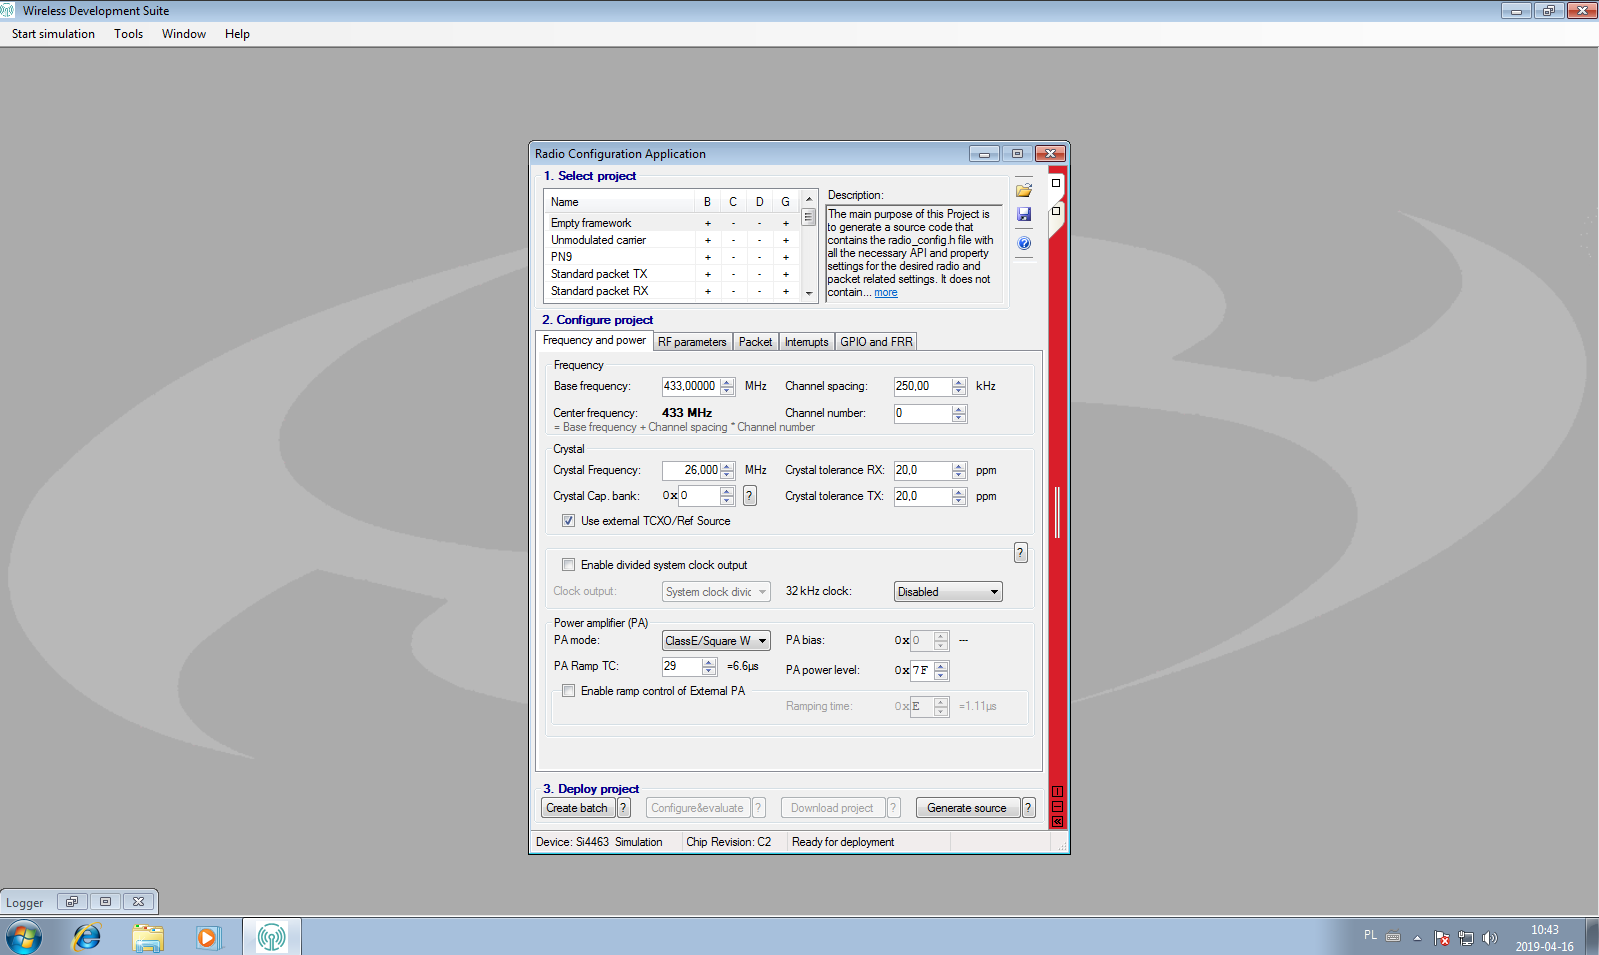Screen dimensions: 1599x955
Task: Open help for the Create batch button
Action: pos(624,808)
